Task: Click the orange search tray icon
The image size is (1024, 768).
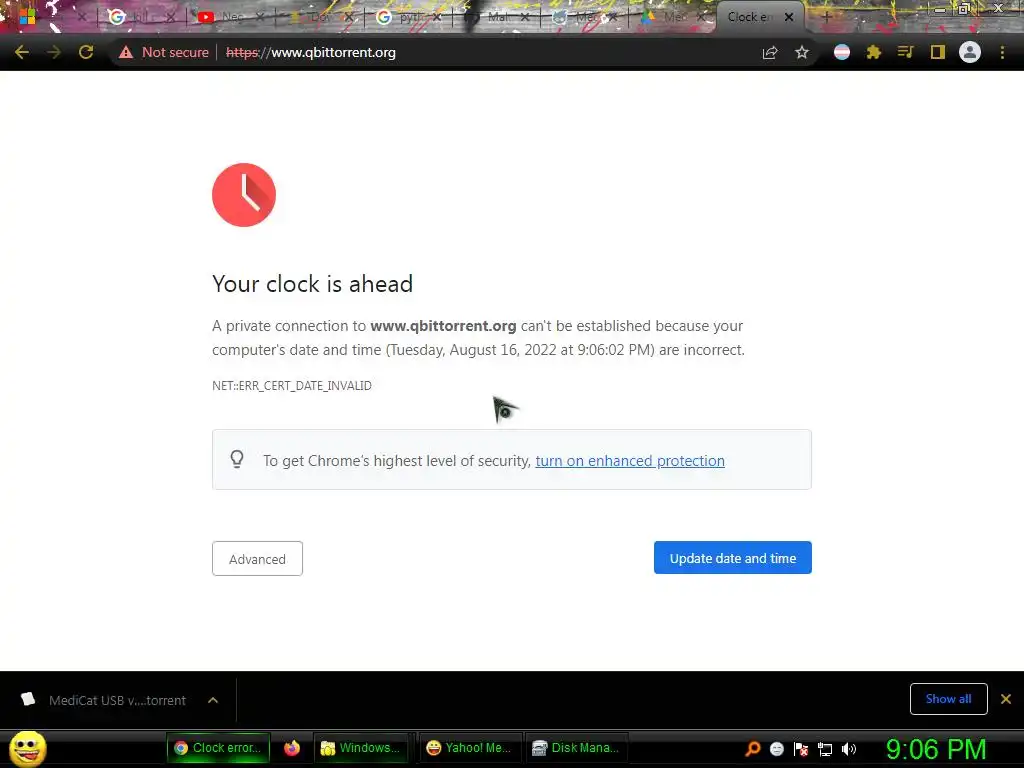Action: coord(753,748)
